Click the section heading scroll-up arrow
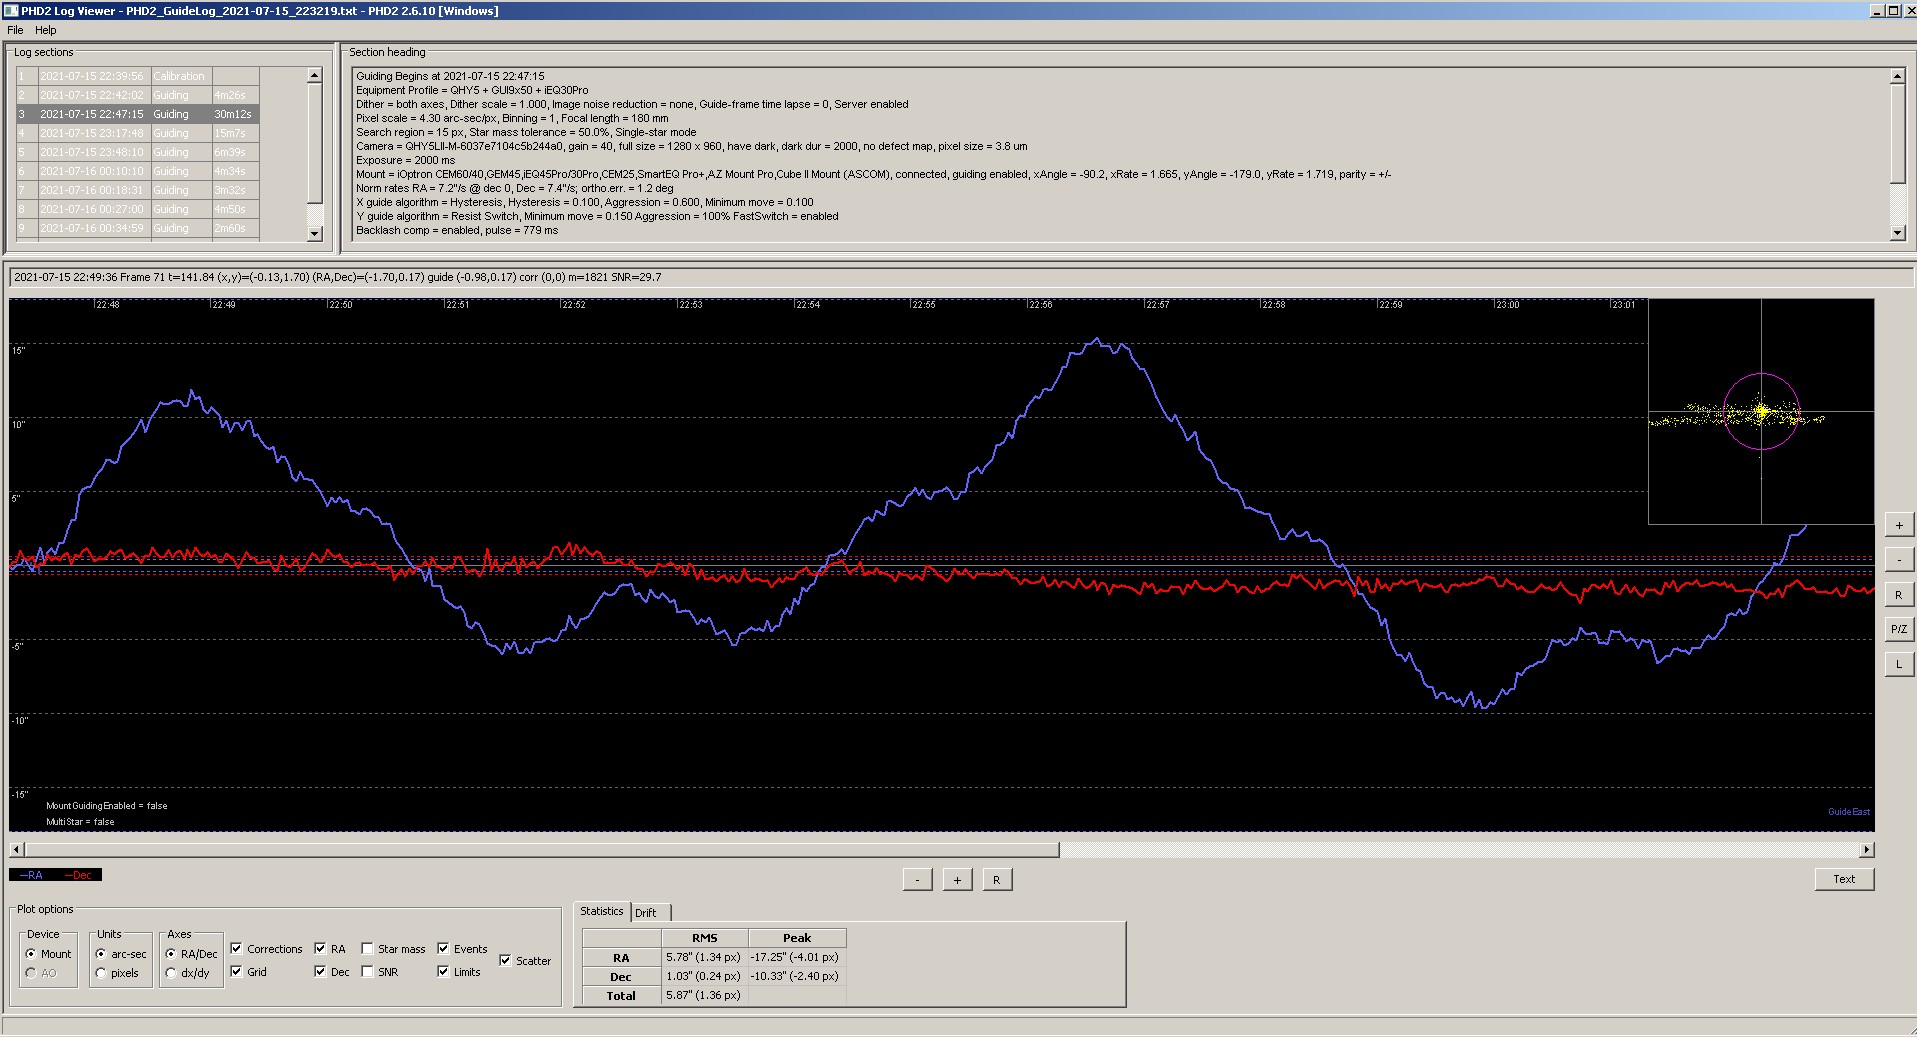Screen dimensions: 1917x1037 coord(1898,76)
